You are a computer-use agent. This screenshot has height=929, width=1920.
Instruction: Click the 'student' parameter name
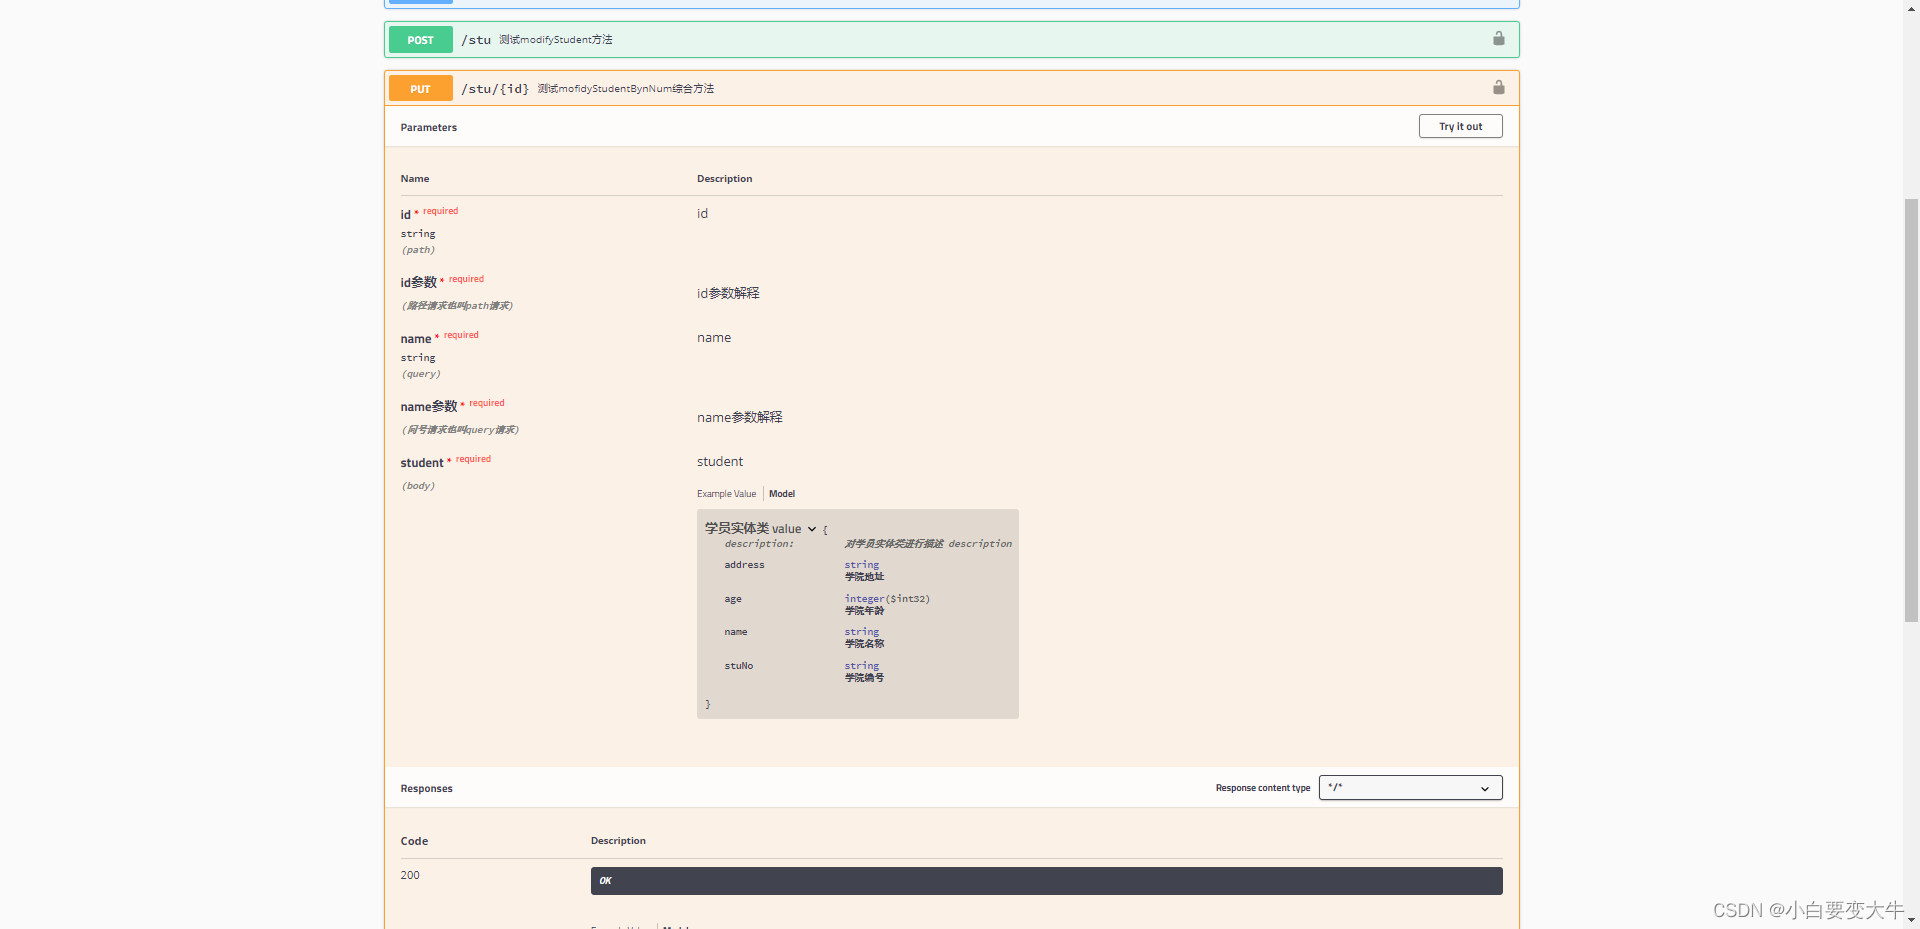[422, 463]
